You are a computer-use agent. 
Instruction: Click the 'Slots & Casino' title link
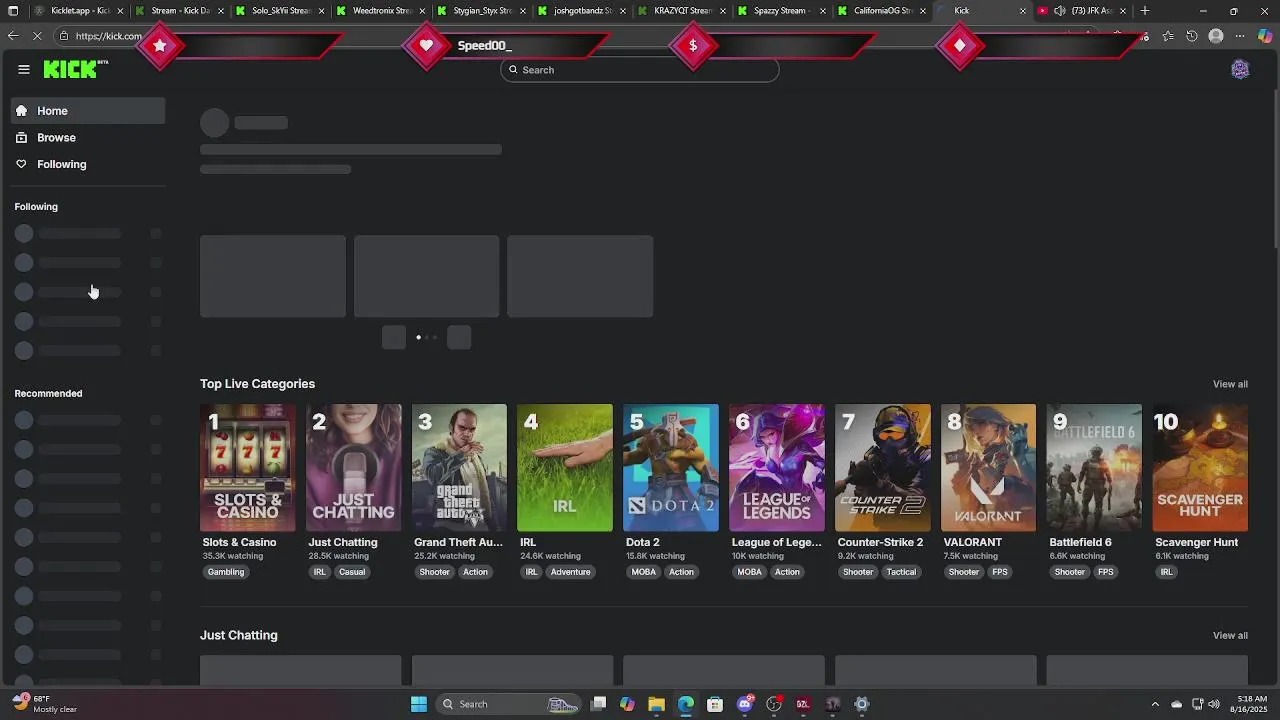tap(239, 542)
